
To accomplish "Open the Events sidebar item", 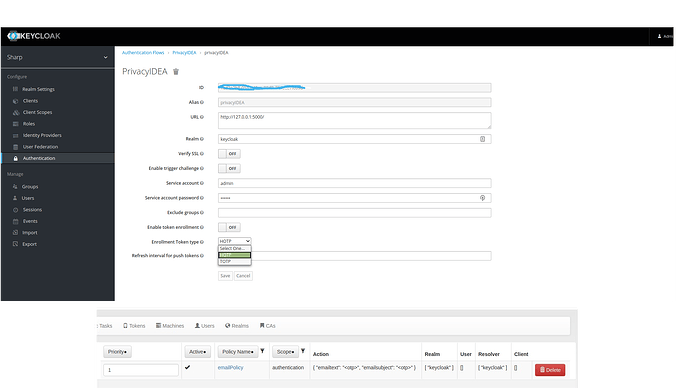I will 30,221.
